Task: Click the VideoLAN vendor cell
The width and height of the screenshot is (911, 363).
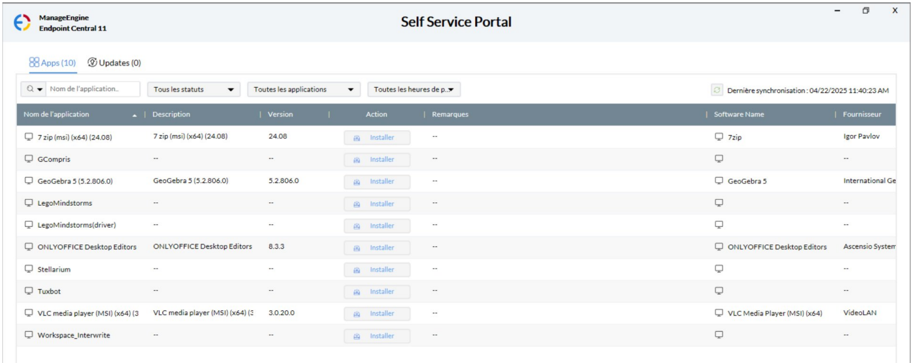Action: [859, 312]
